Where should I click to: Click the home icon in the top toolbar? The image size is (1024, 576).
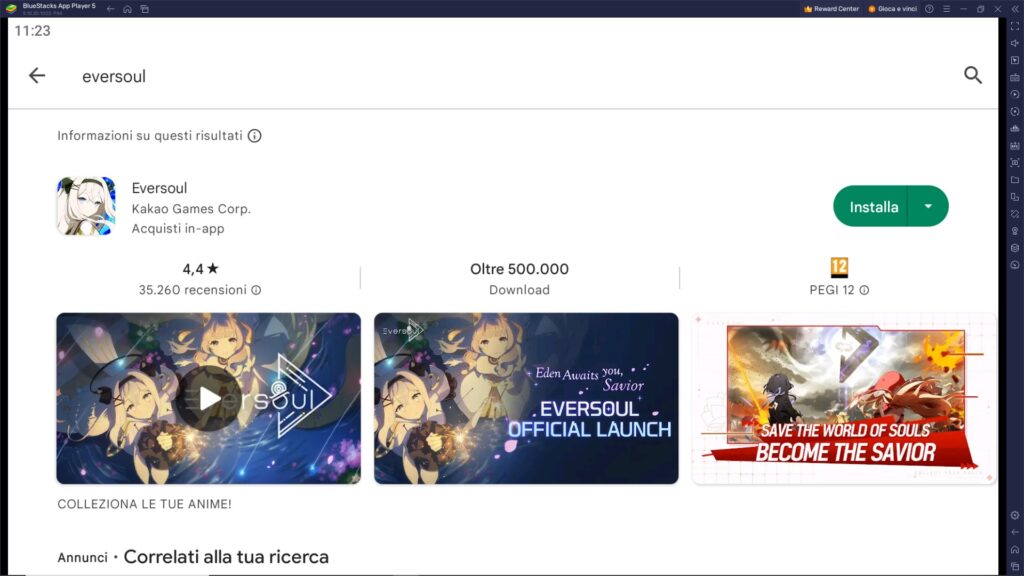128,8
